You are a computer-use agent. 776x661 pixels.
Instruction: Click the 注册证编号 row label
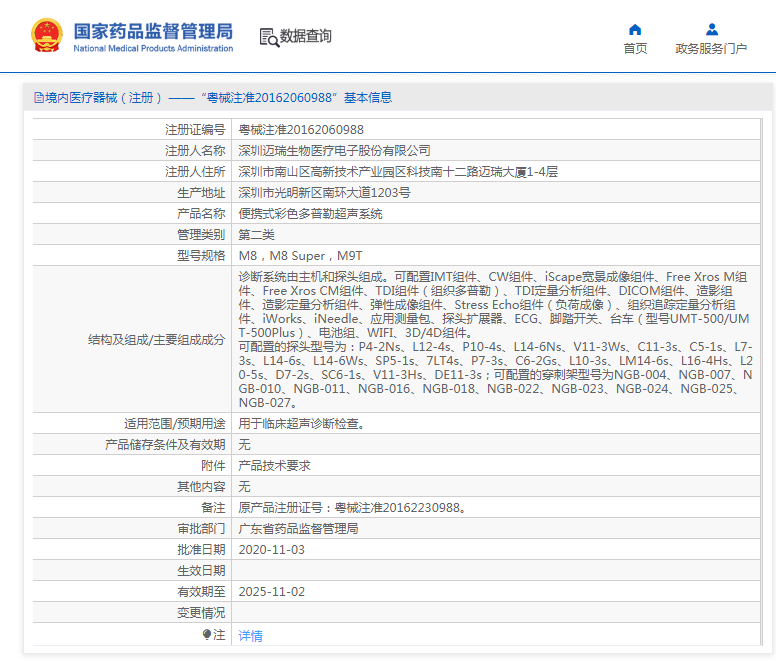[x=195, y=130]
